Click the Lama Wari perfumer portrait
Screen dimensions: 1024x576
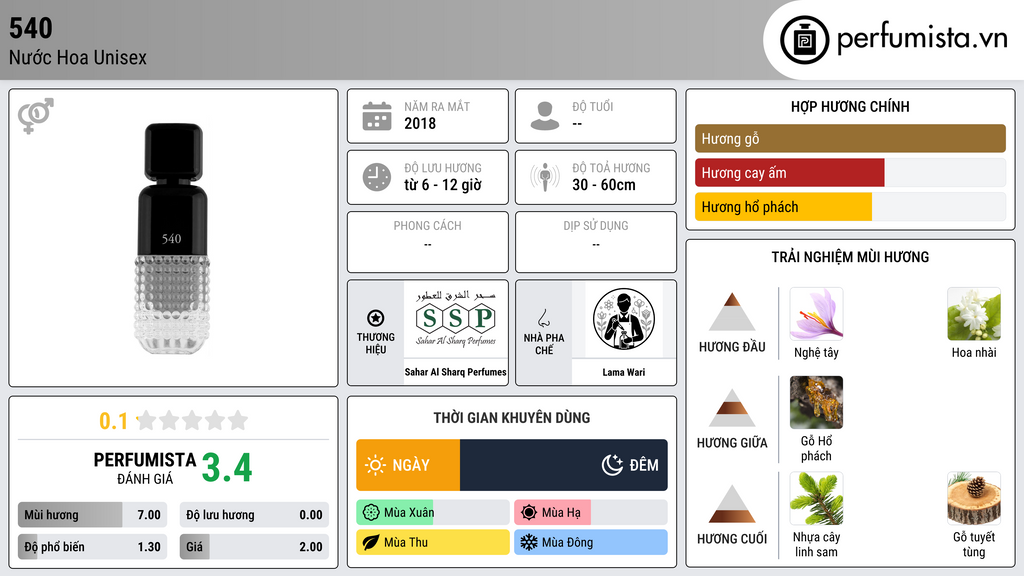click(624, 319)
